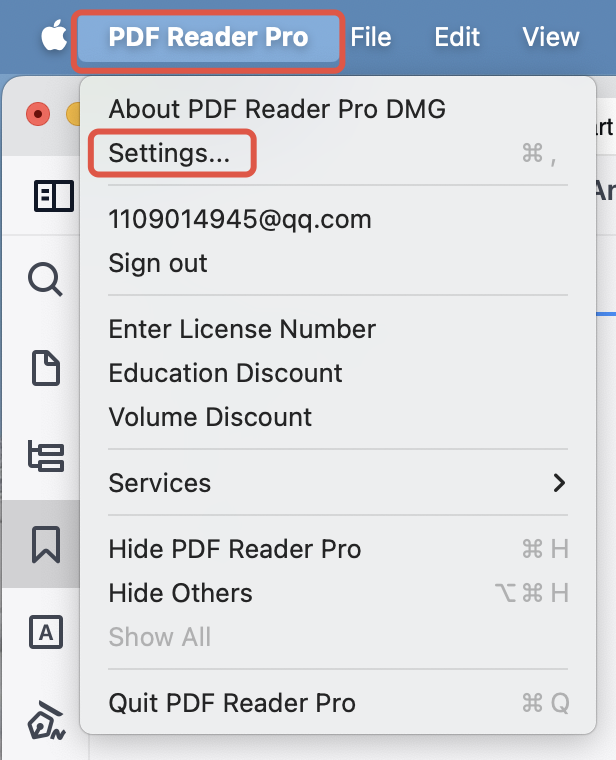Choose Enter License Number
The image size is (616, 760).
(242, 329)
